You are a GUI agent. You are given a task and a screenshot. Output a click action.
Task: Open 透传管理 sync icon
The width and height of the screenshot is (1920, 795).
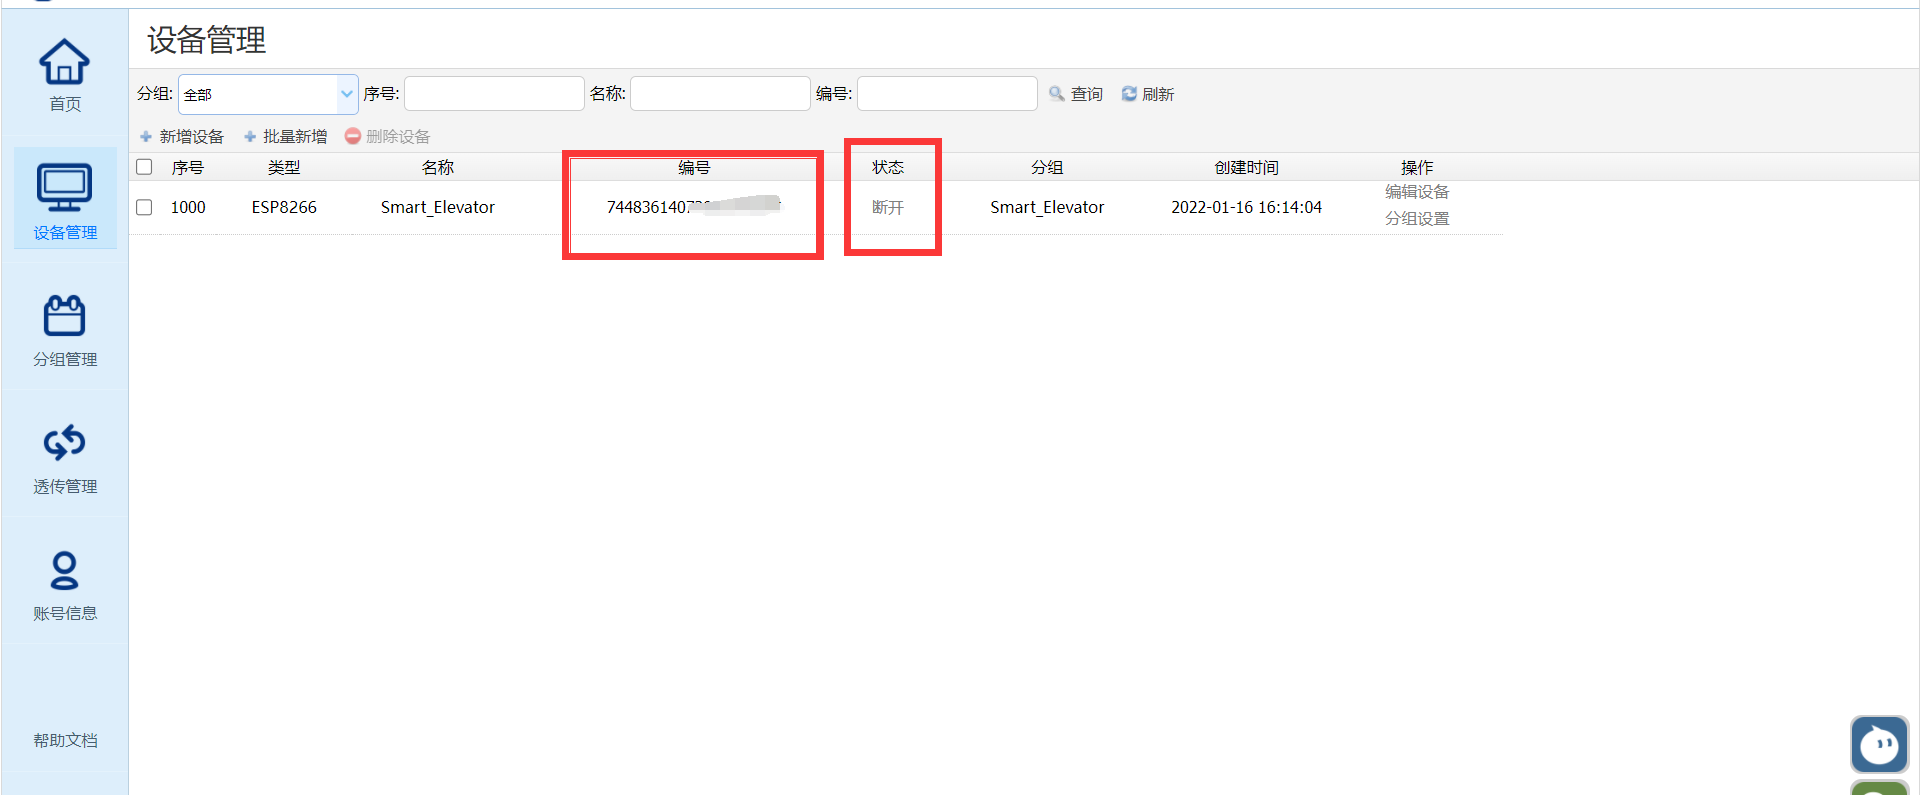(x=64, y=442)
